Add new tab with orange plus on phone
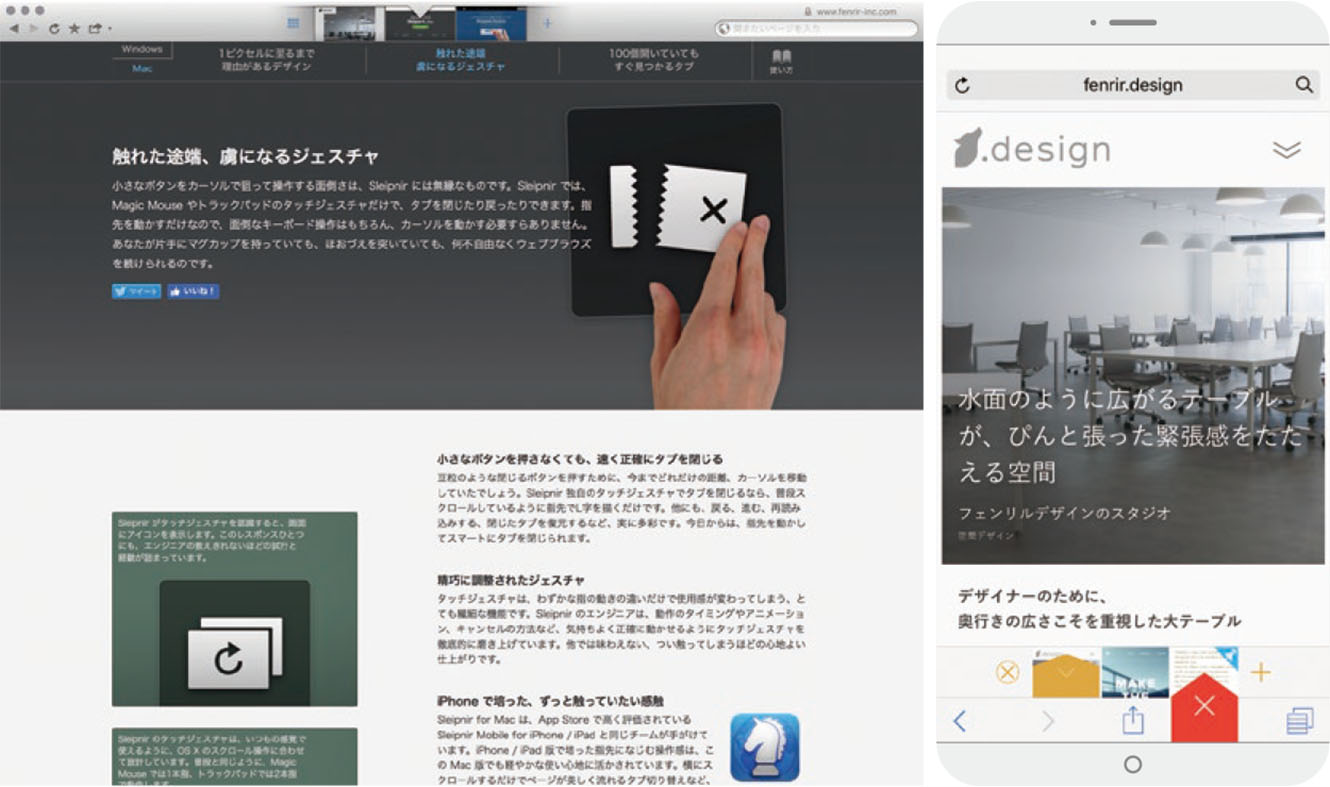Image resolution: width=1330 pixels, height=787 pixels. point(1260,672)
